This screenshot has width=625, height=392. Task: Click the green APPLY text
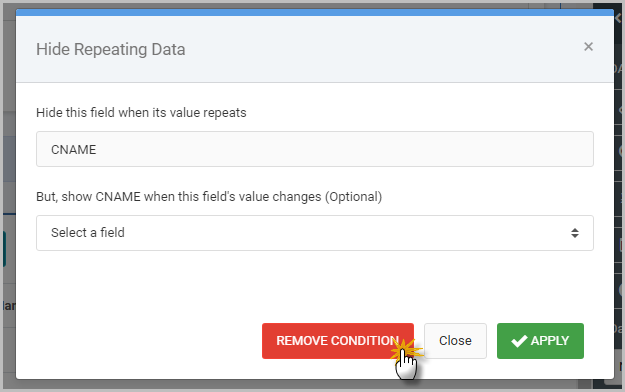550,341
